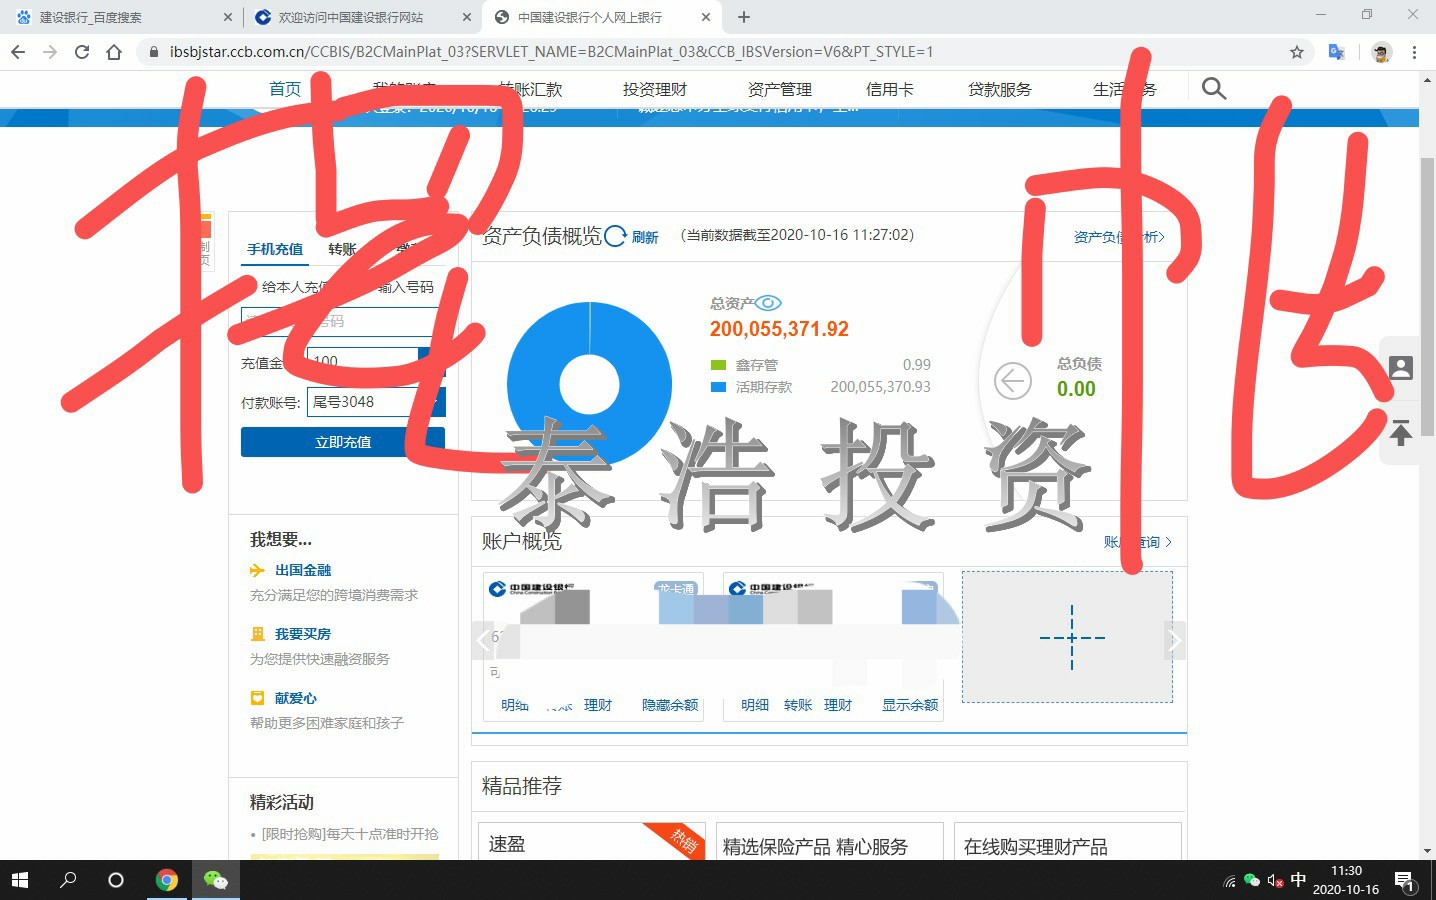
Task: Open the 投资理财 navigation menu
Action: [655, 89]
